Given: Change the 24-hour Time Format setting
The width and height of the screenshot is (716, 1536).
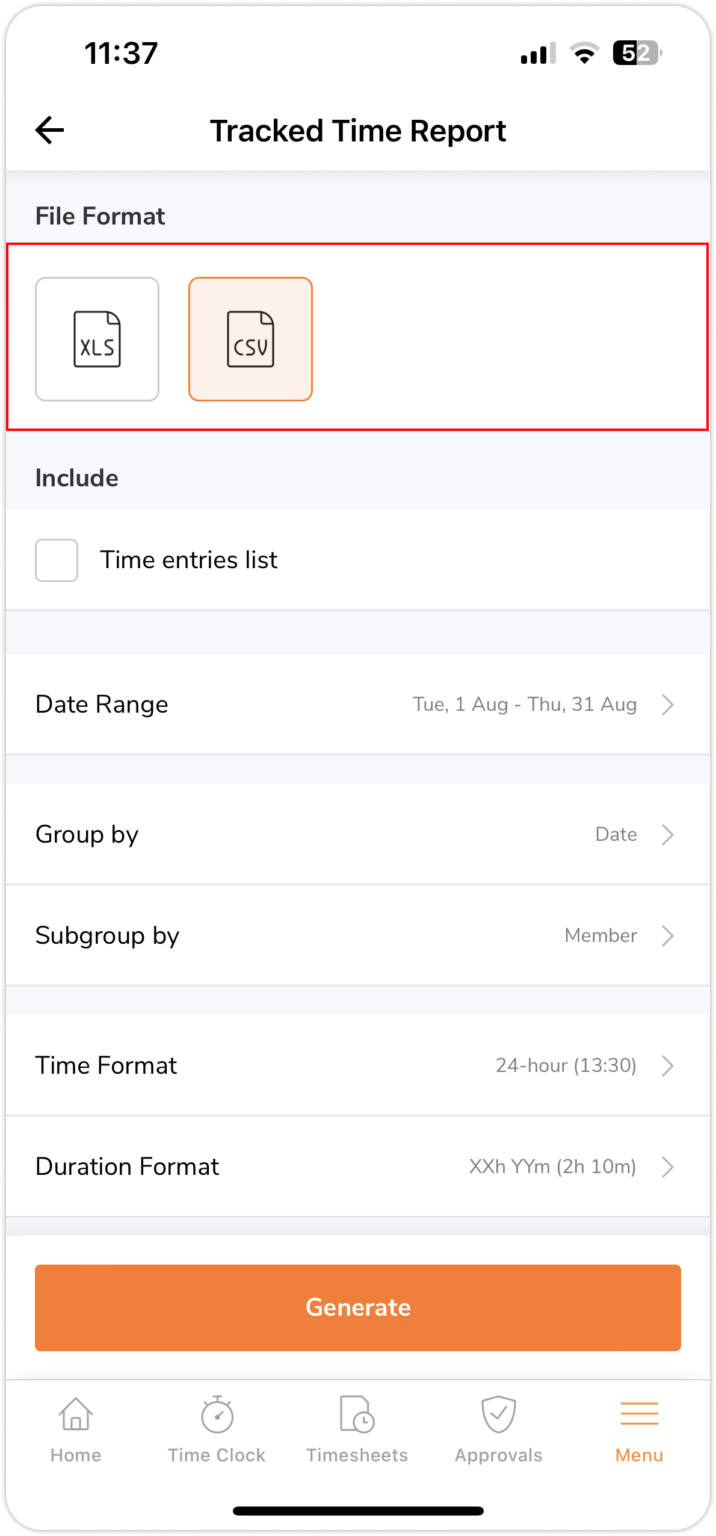Looking at the screenshot, I should [357, 1065].
